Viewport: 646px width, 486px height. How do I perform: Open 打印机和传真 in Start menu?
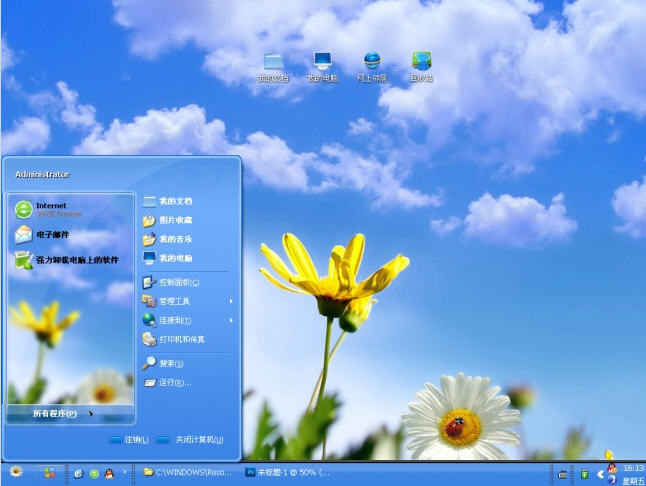click(x=187, y=339)
